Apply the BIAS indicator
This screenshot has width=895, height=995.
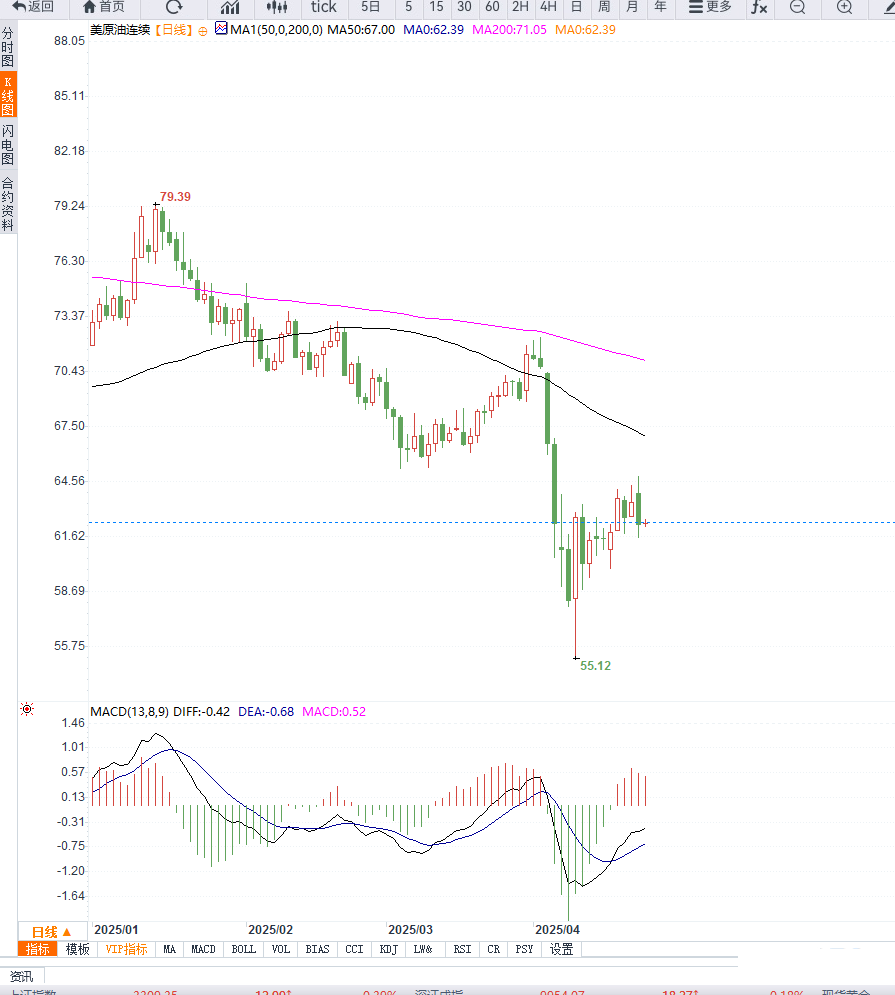(317, 949)
